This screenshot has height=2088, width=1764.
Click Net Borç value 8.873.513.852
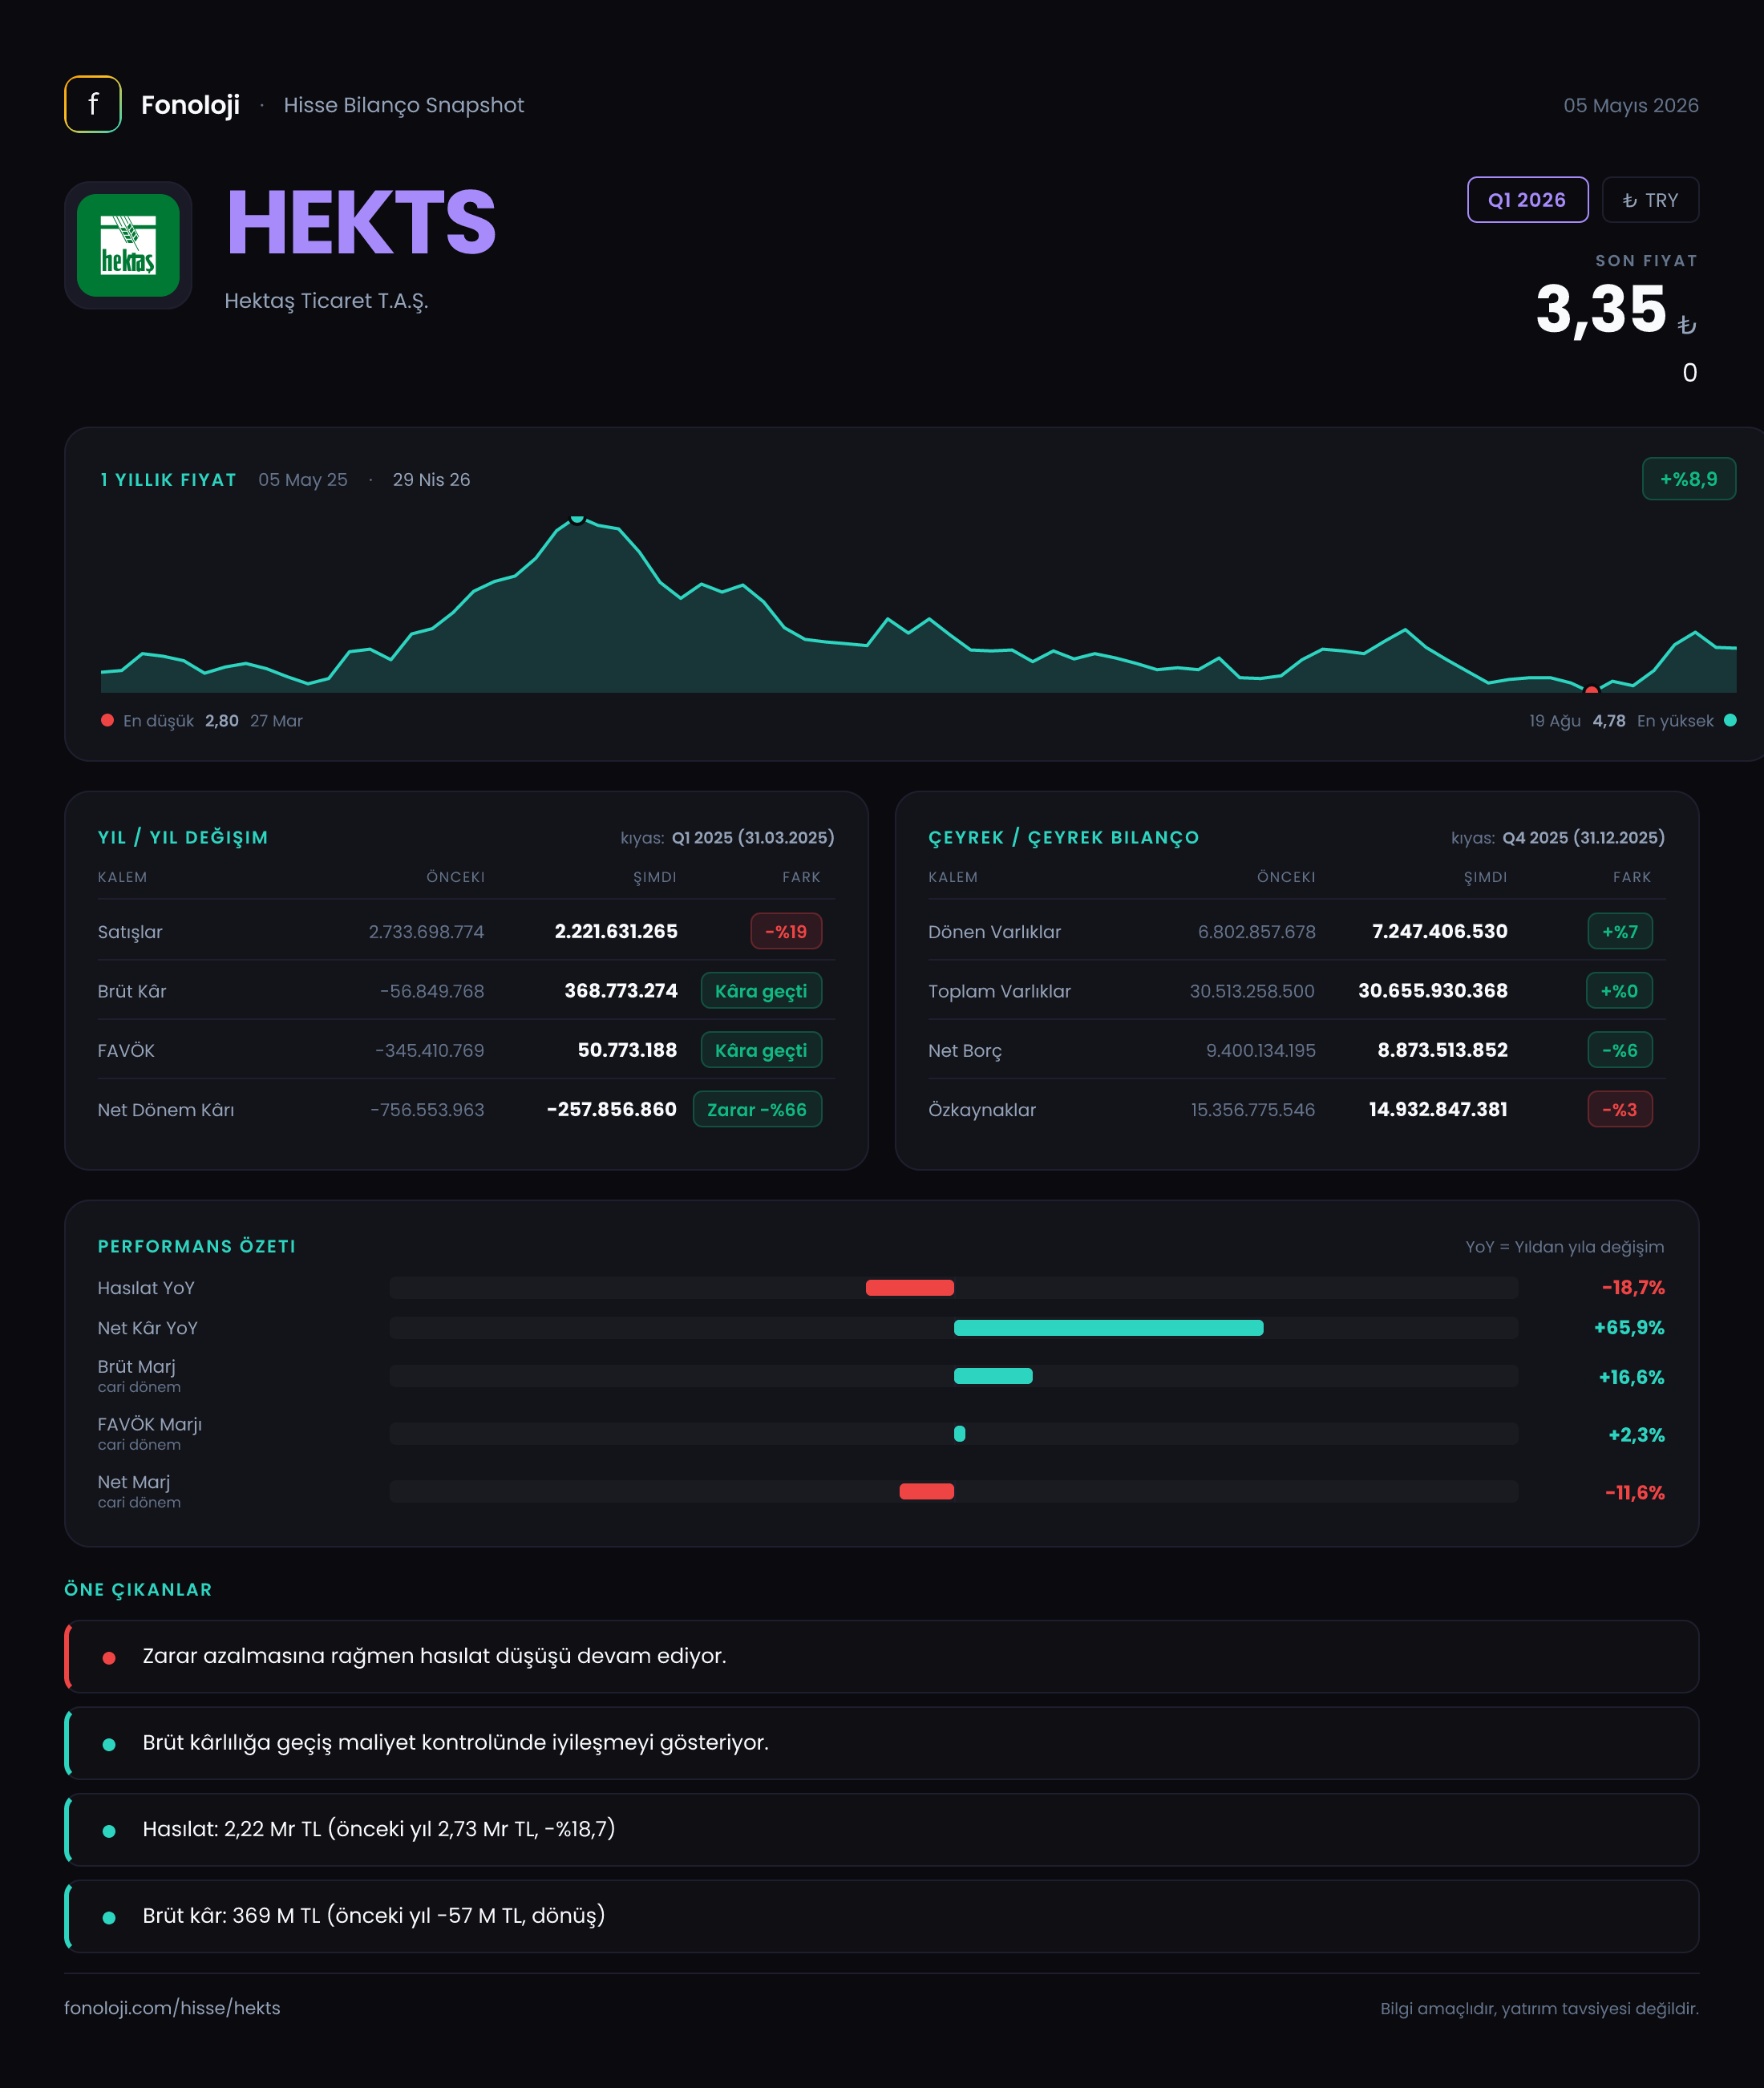coord(1442,1050)
